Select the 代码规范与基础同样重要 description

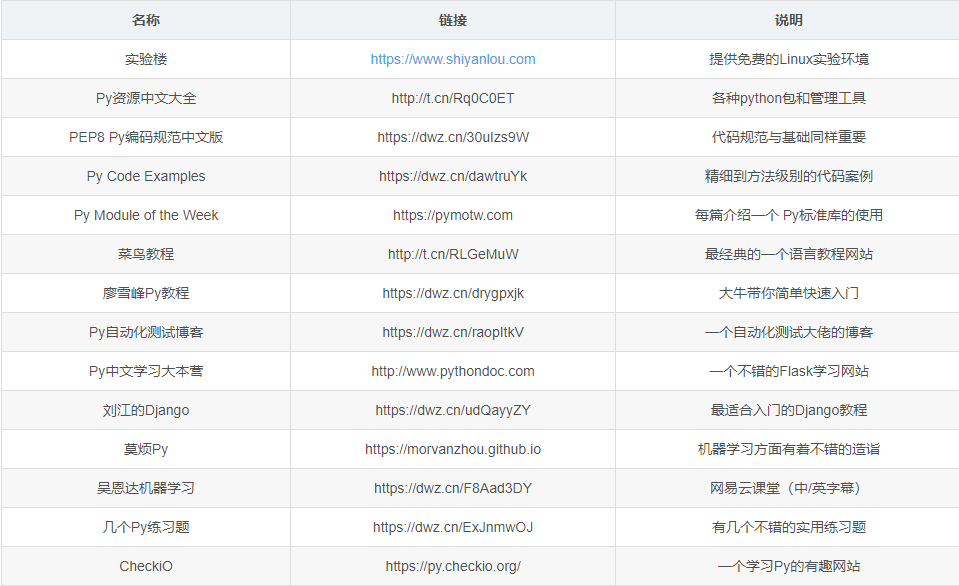pos(788,137)
